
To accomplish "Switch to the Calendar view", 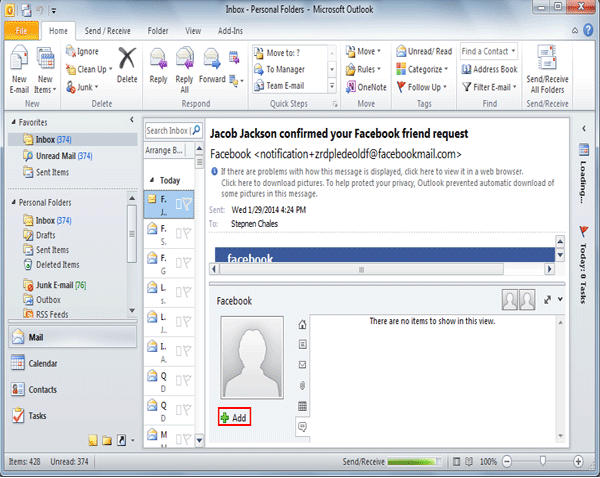I will [72, 363].
